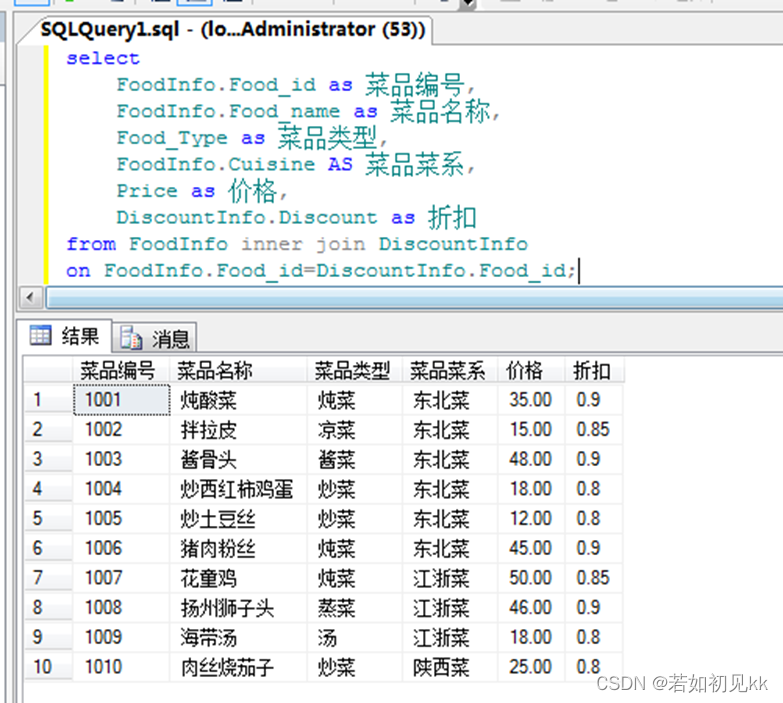The width and height of the screenshot is (783, 703).
Task: Select the SQLQuery1.sql editor tab
Action: point(232,29)
